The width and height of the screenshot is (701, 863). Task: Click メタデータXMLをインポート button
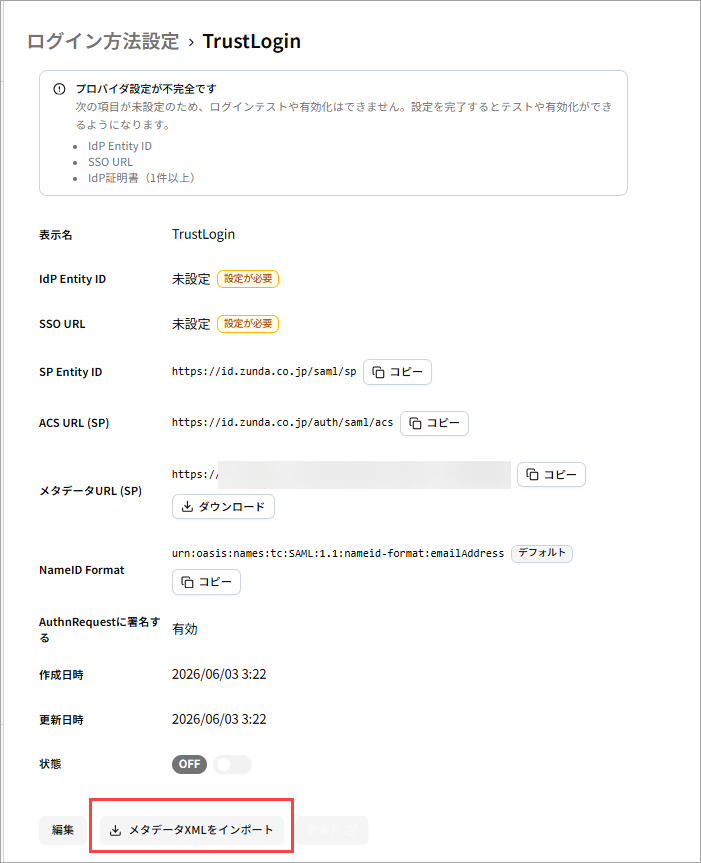pyautogui.click(x=191, y=830)
